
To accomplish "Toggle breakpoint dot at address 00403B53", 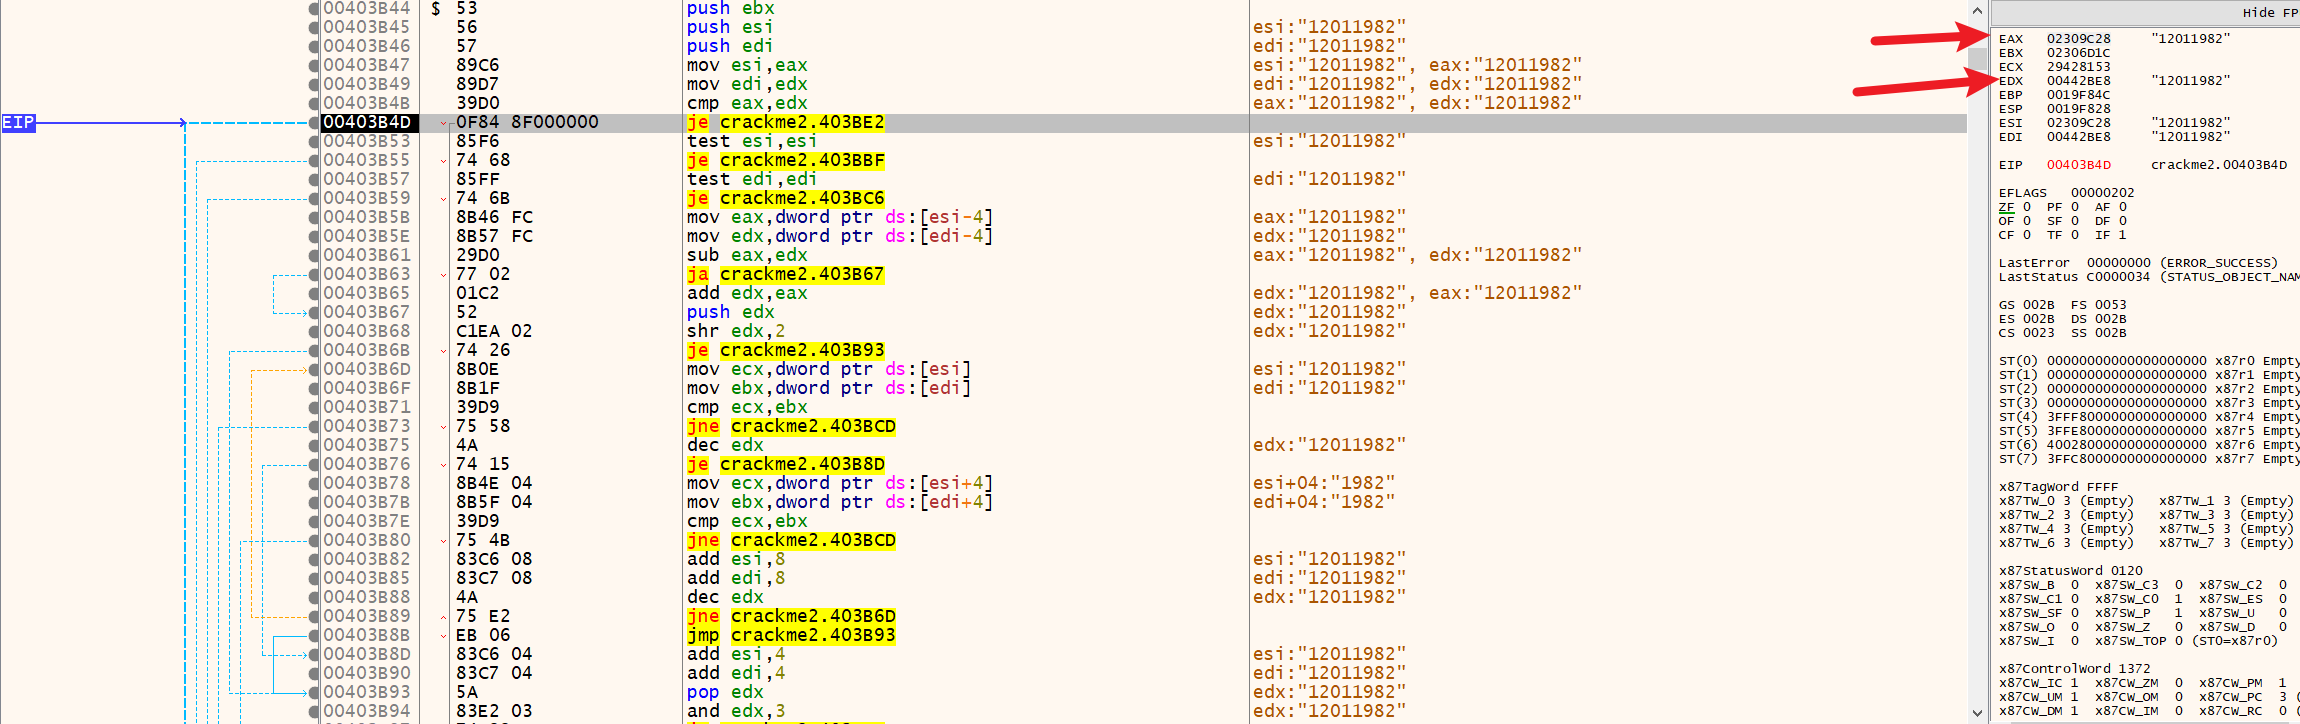I will [314, 142].
